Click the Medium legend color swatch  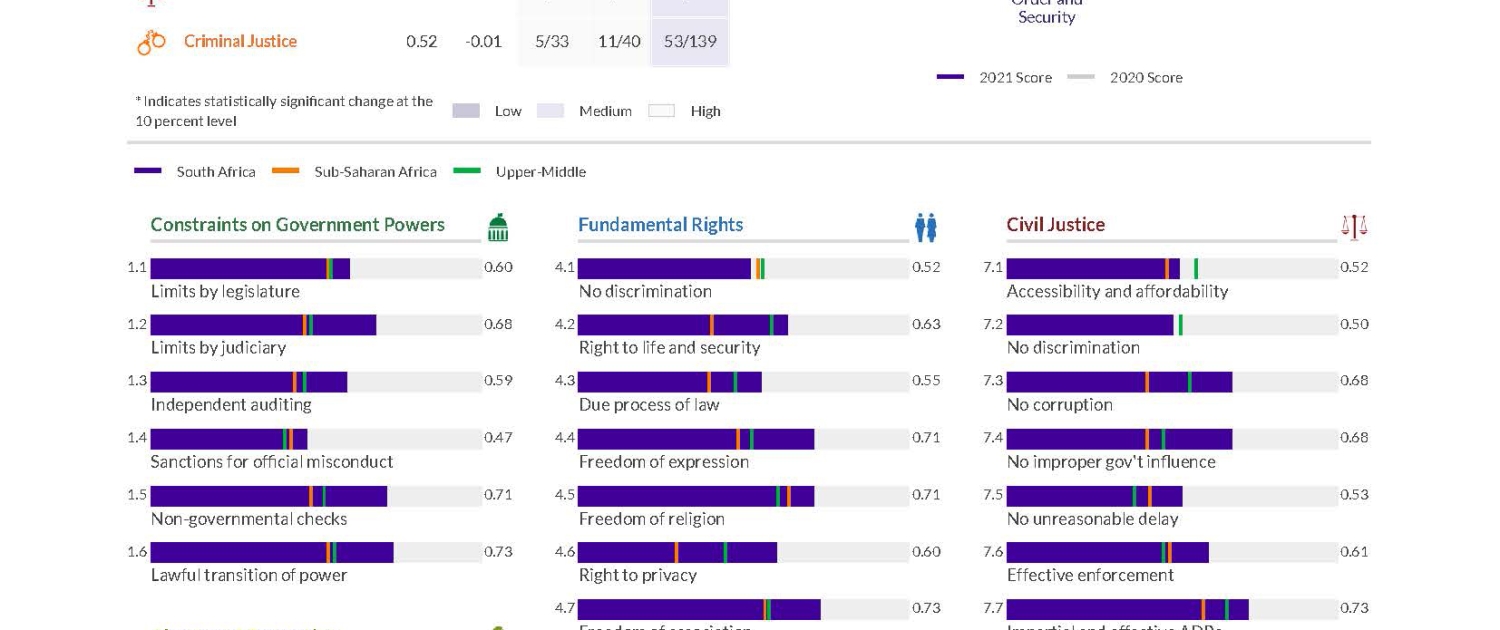(551, 111)
